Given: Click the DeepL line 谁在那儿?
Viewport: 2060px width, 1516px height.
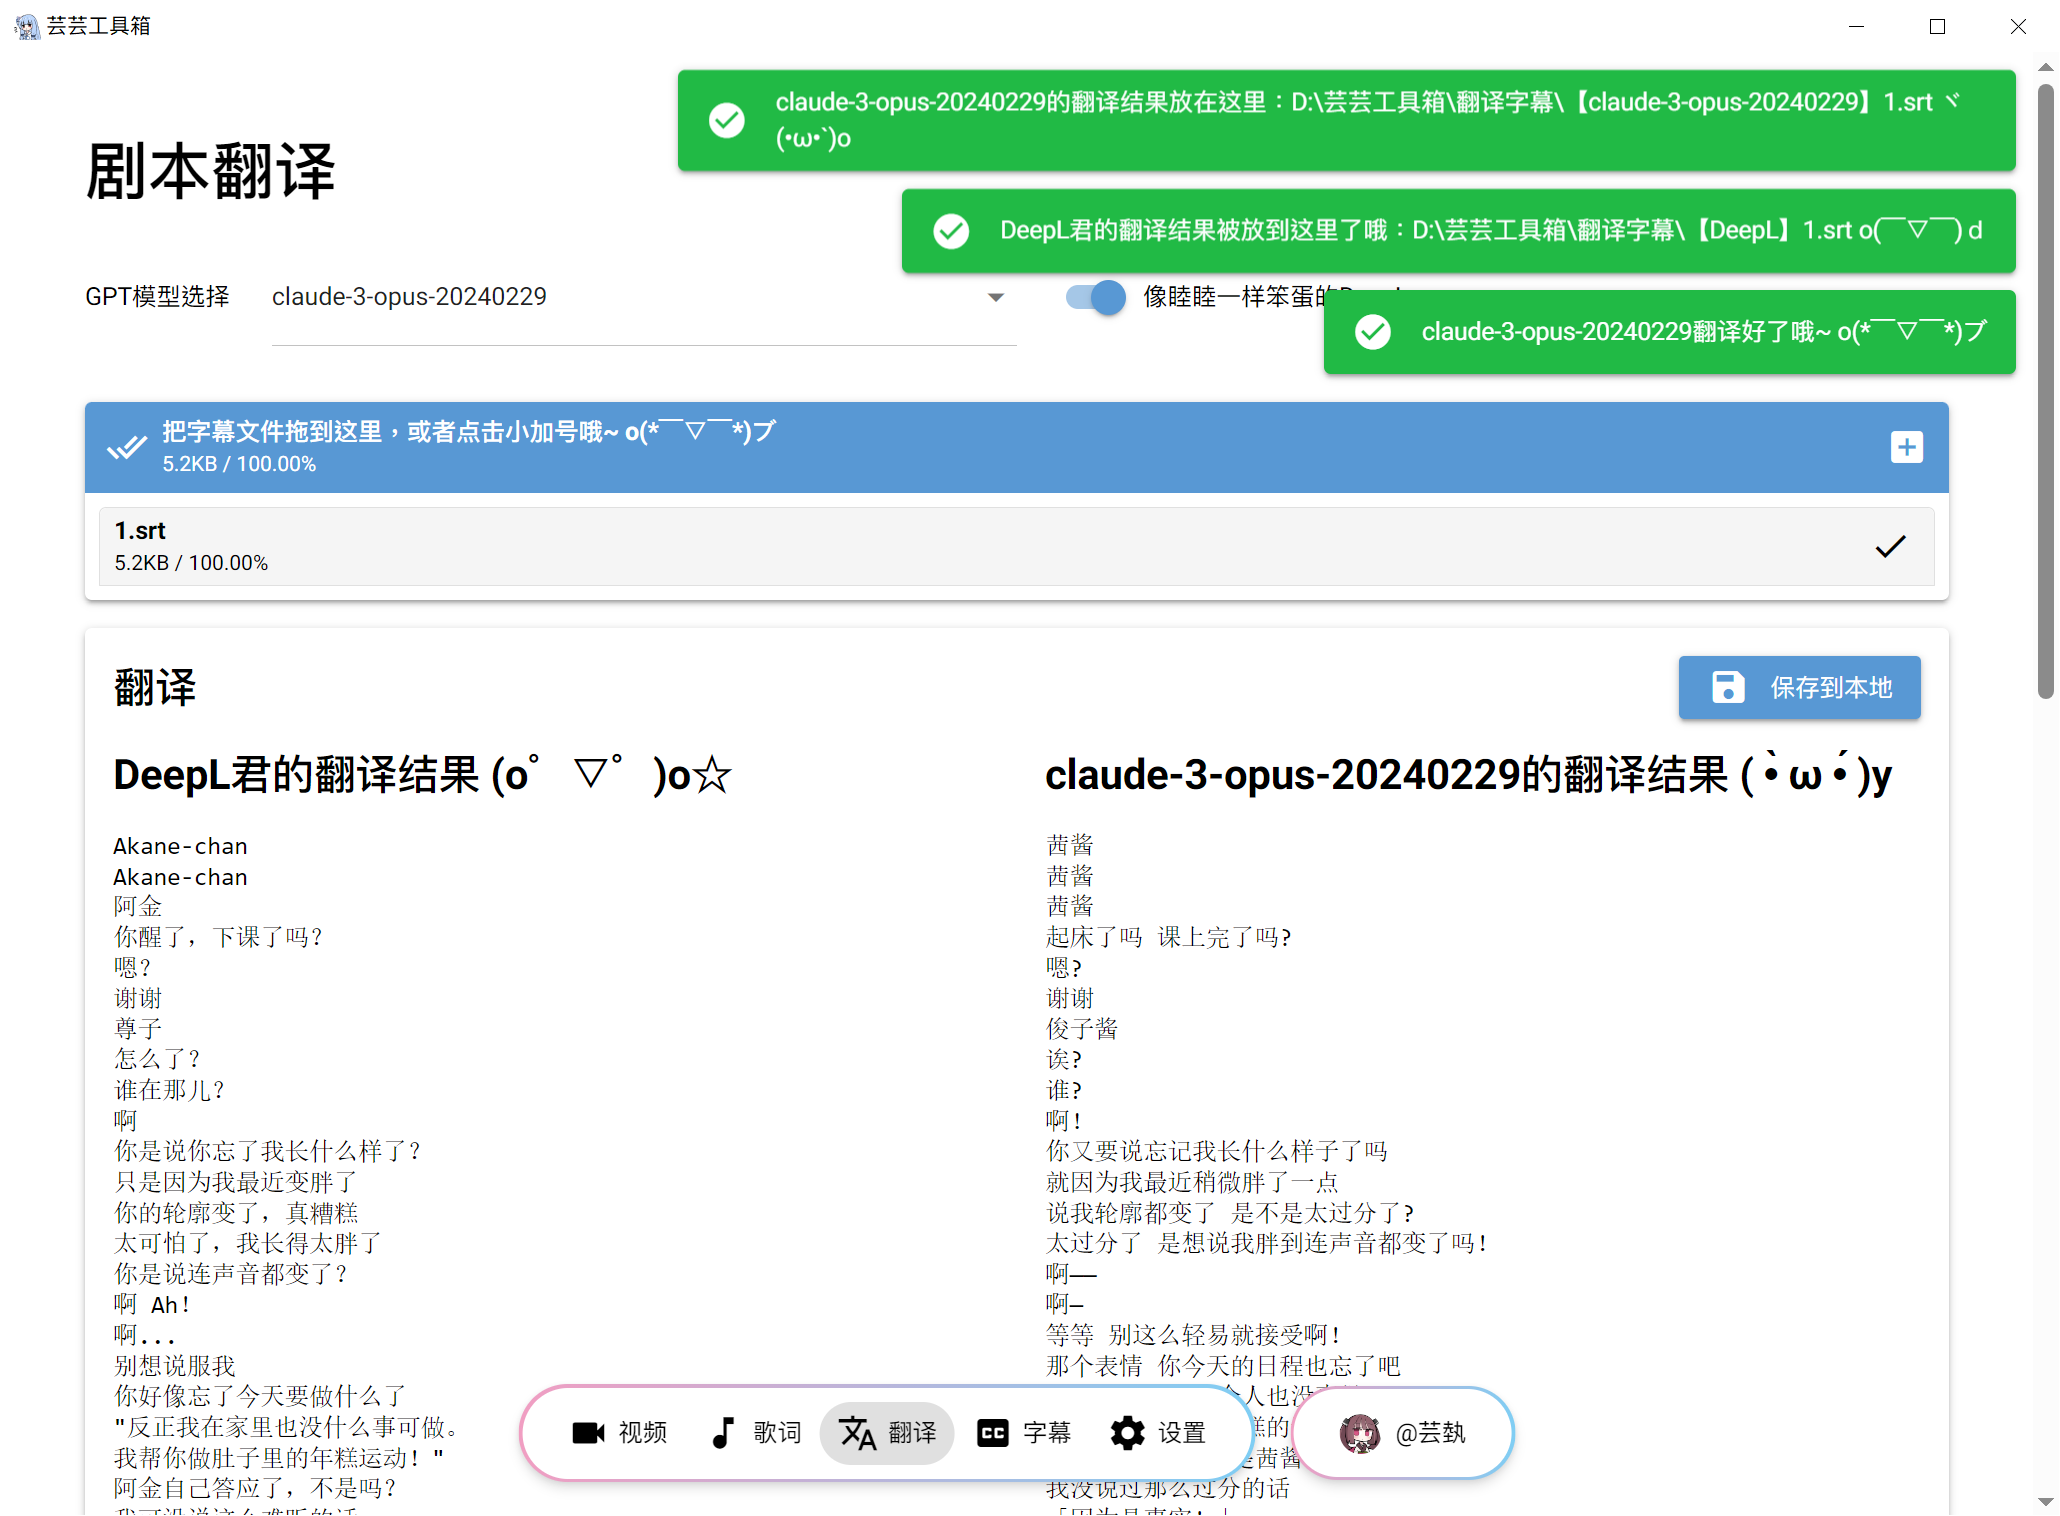Looking at the screenshot, I should pyautogui.click(x=168, y=1090).
